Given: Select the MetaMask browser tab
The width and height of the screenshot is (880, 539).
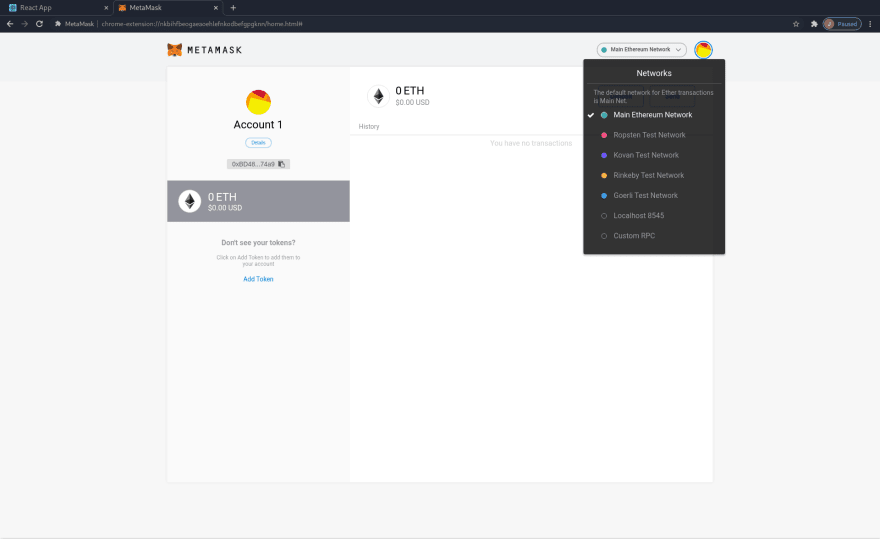Looking at the screenshot, I should [168, 8].
